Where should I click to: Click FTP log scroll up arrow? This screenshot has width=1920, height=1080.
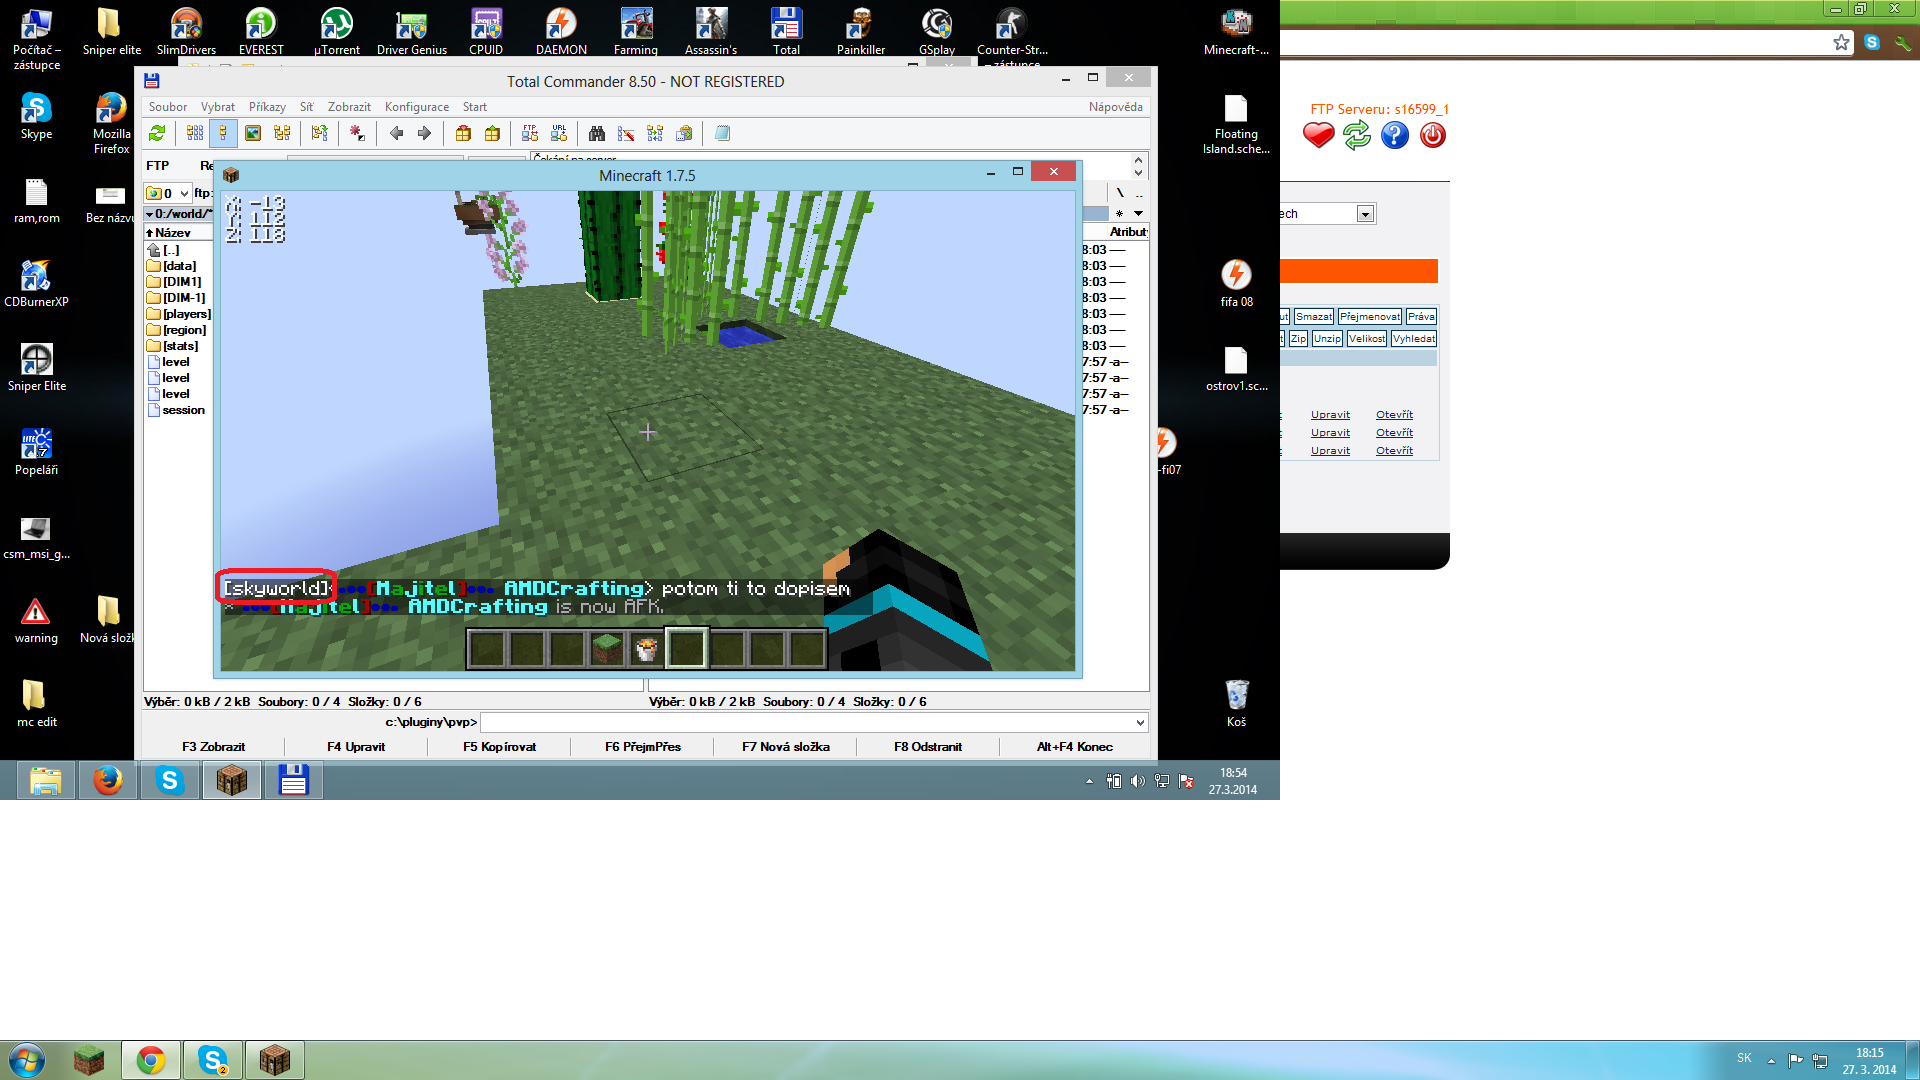1138,159
